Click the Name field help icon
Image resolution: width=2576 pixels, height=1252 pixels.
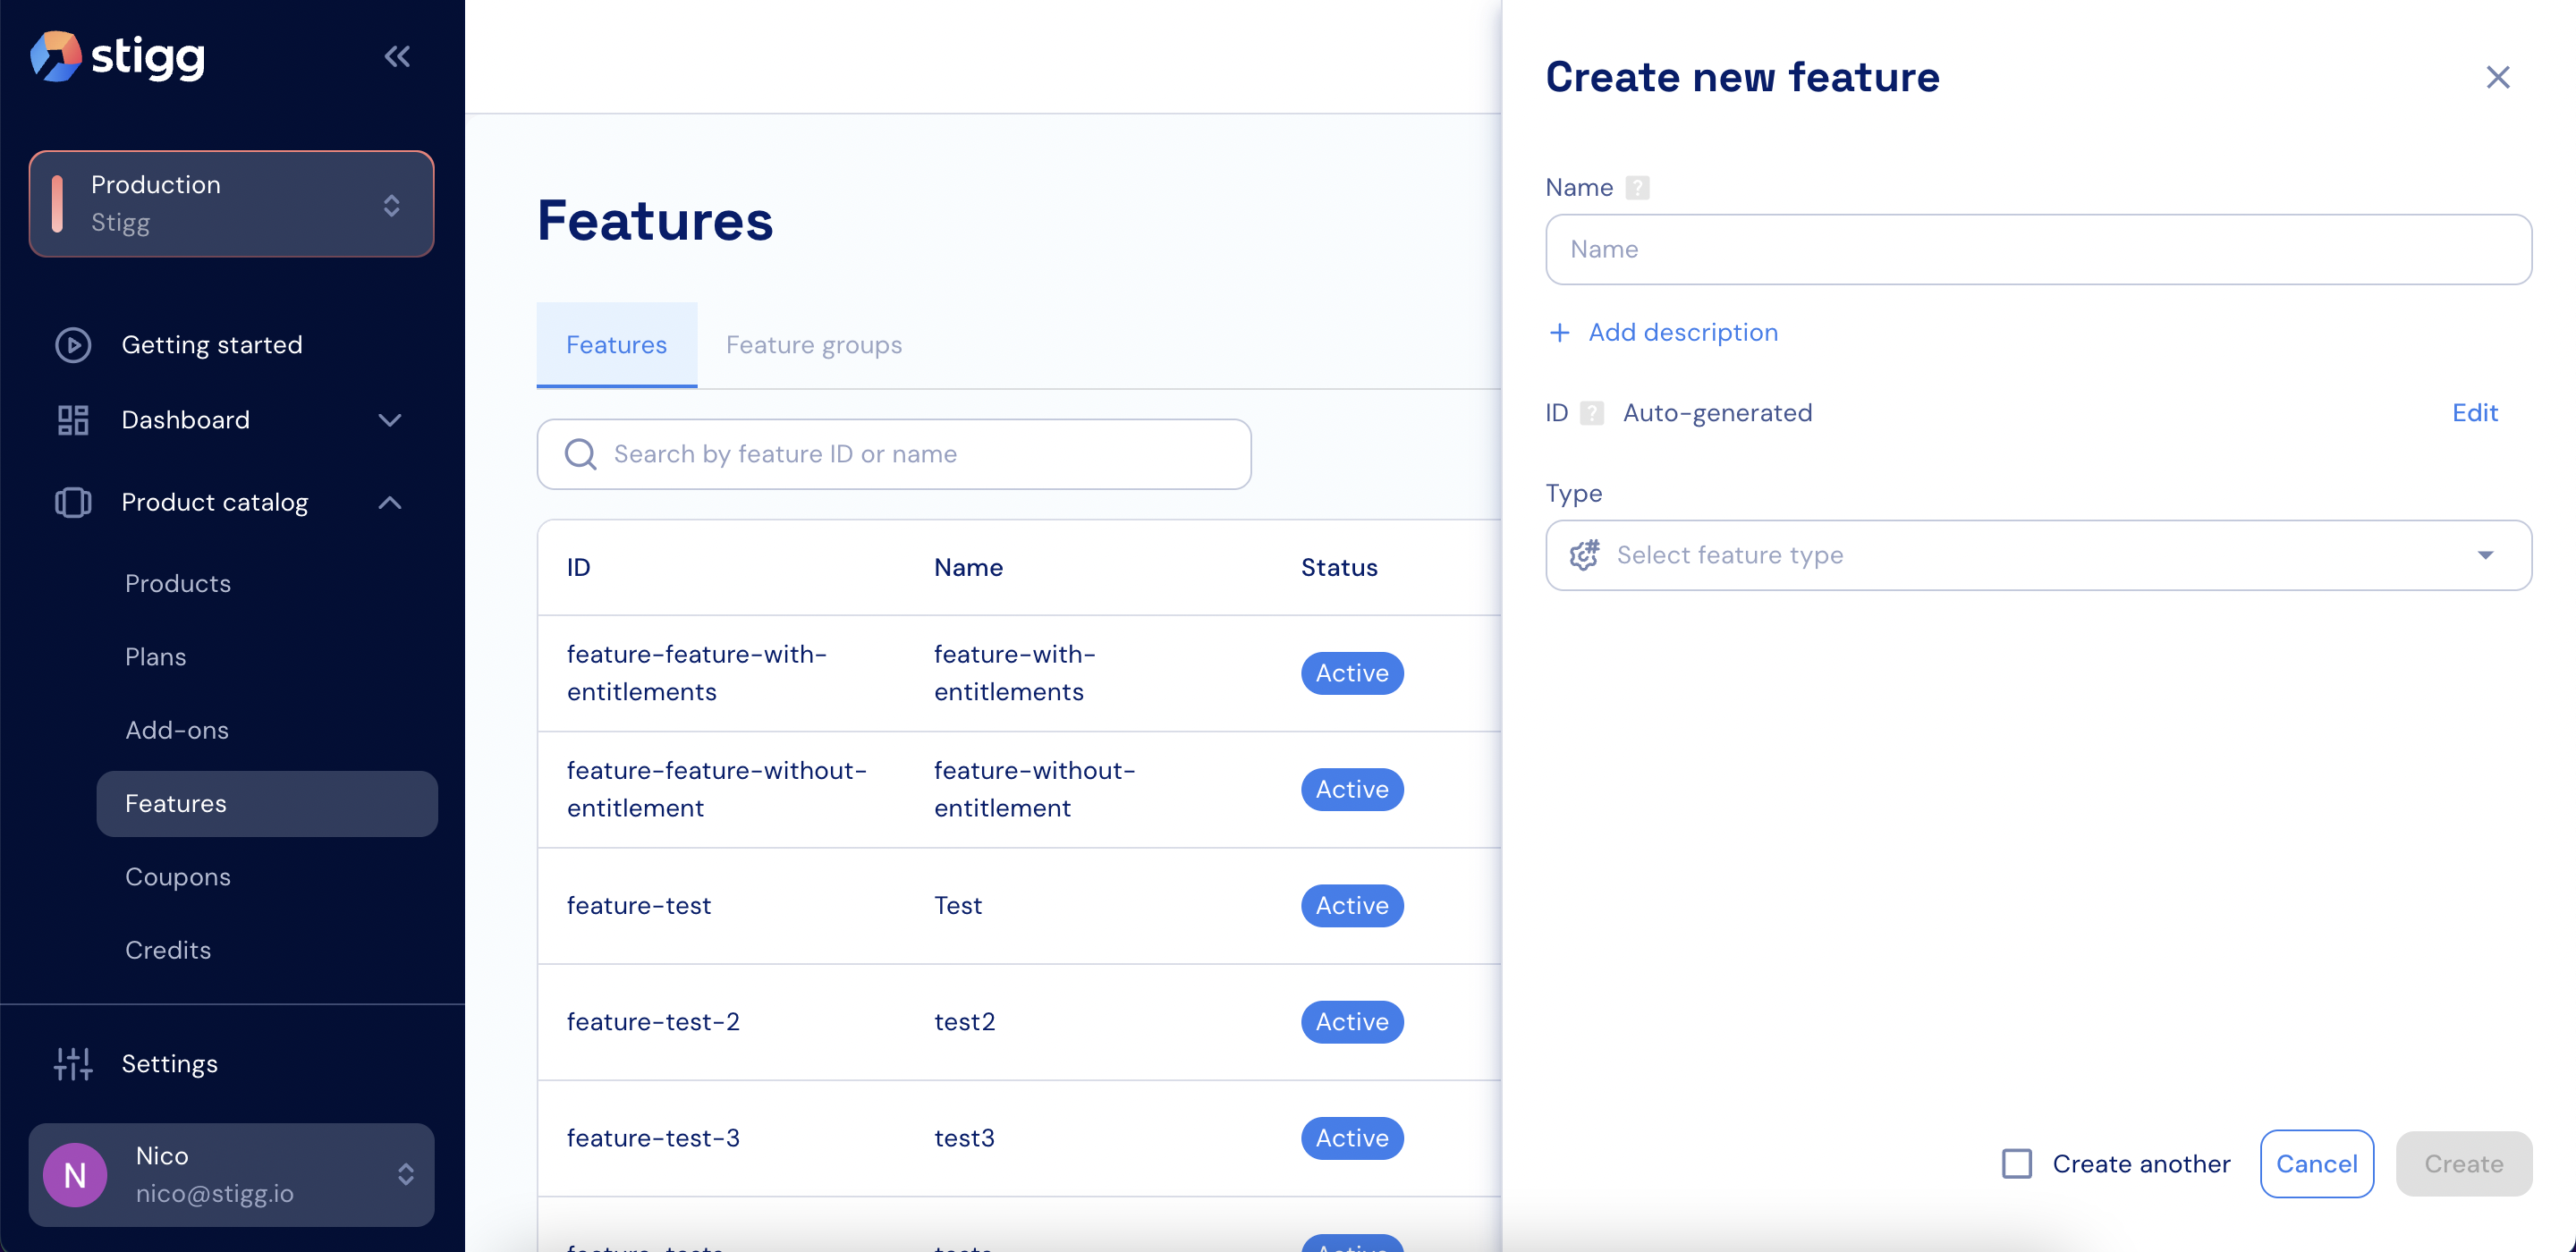pyautogui.click(x=1637, y=188)
